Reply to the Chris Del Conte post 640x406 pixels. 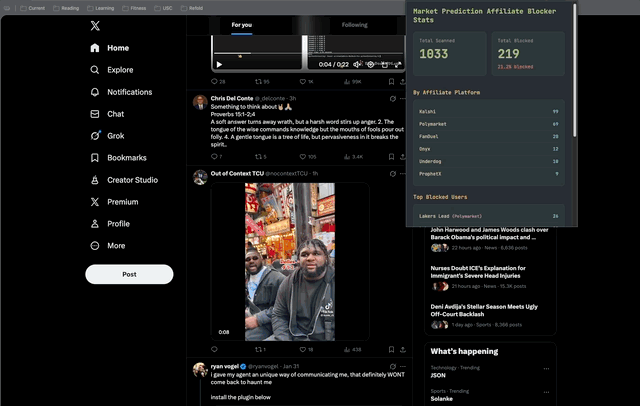click(215, 157)
